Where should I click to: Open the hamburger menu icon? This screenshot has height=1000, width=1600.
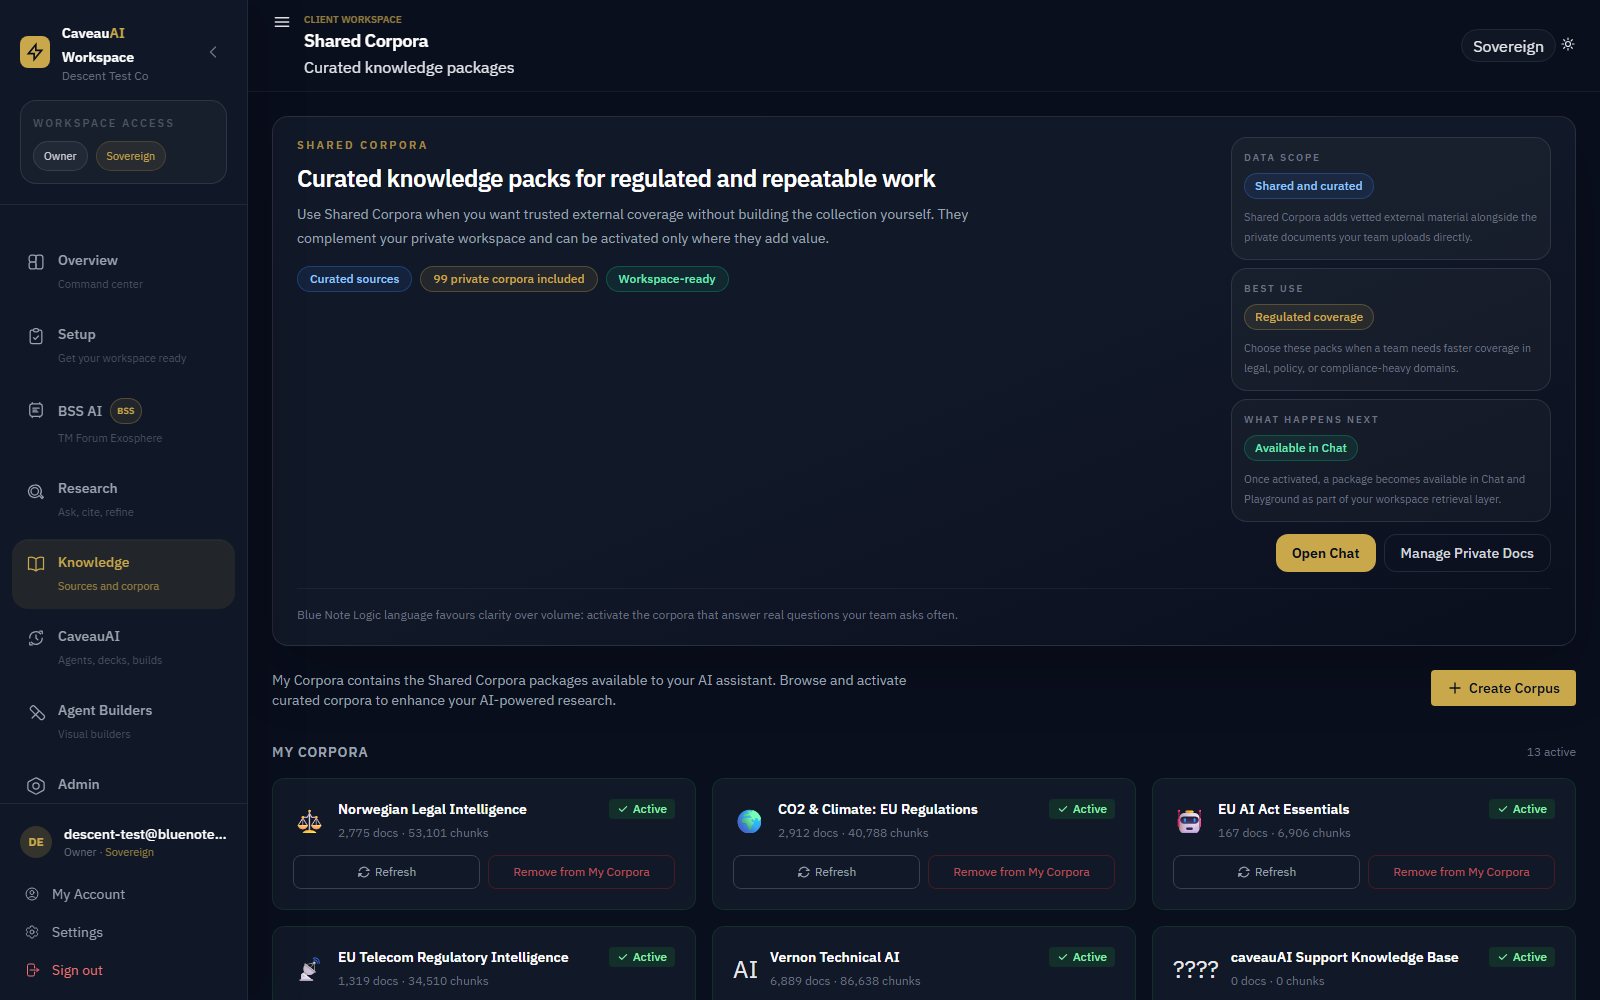tap(282, 22)
